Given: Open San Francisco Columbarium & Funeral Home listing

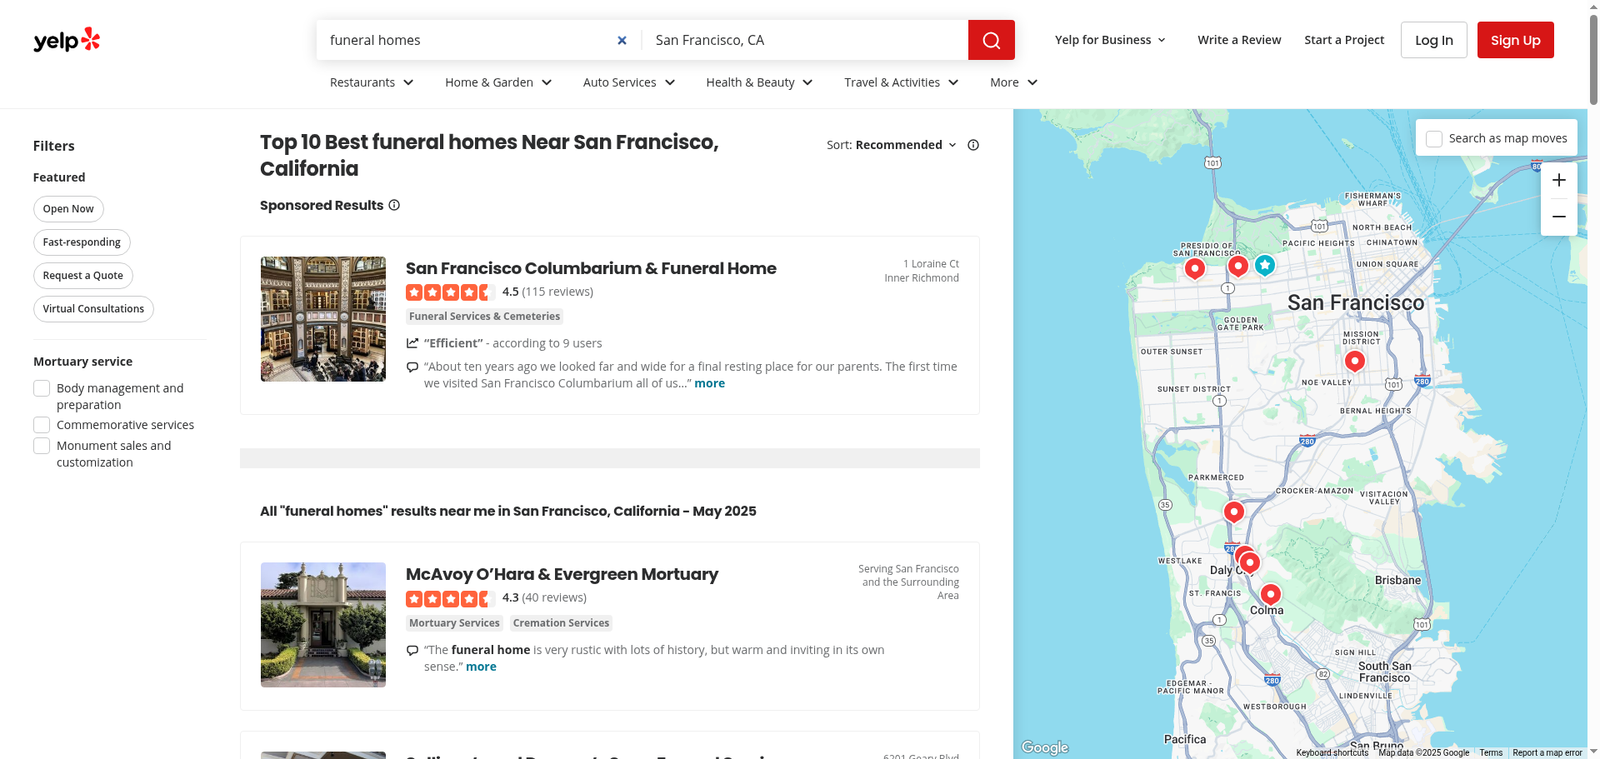Looking at the screenshot, I should (x=591, y=268).
